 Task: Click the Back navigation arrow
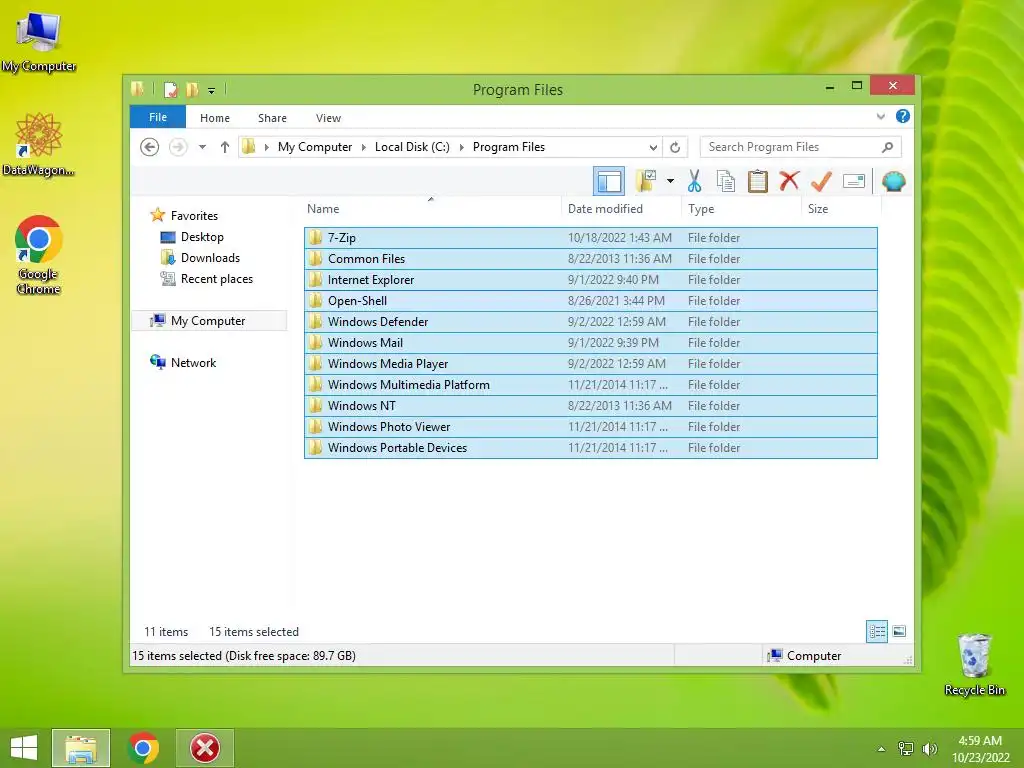pyautogui.click(x=150, y=147)
